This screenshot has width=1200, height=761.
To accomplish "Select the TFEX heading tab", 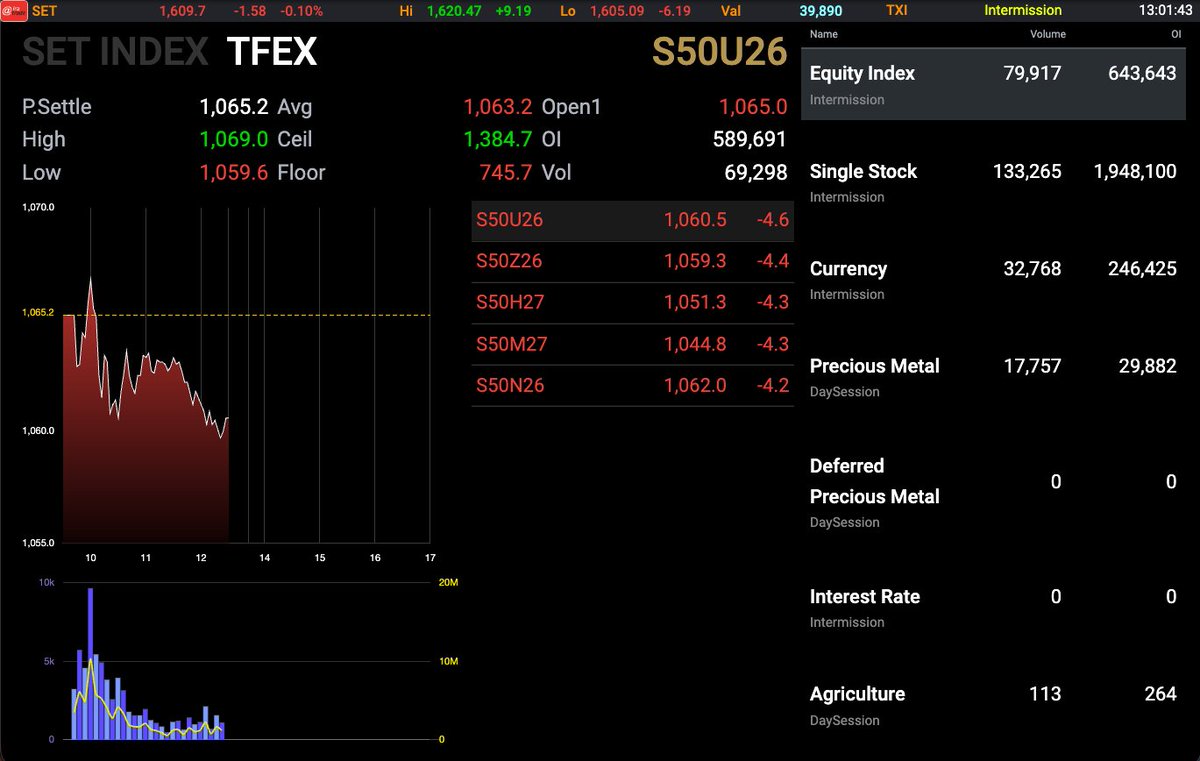I will click(x=272, y=52).
